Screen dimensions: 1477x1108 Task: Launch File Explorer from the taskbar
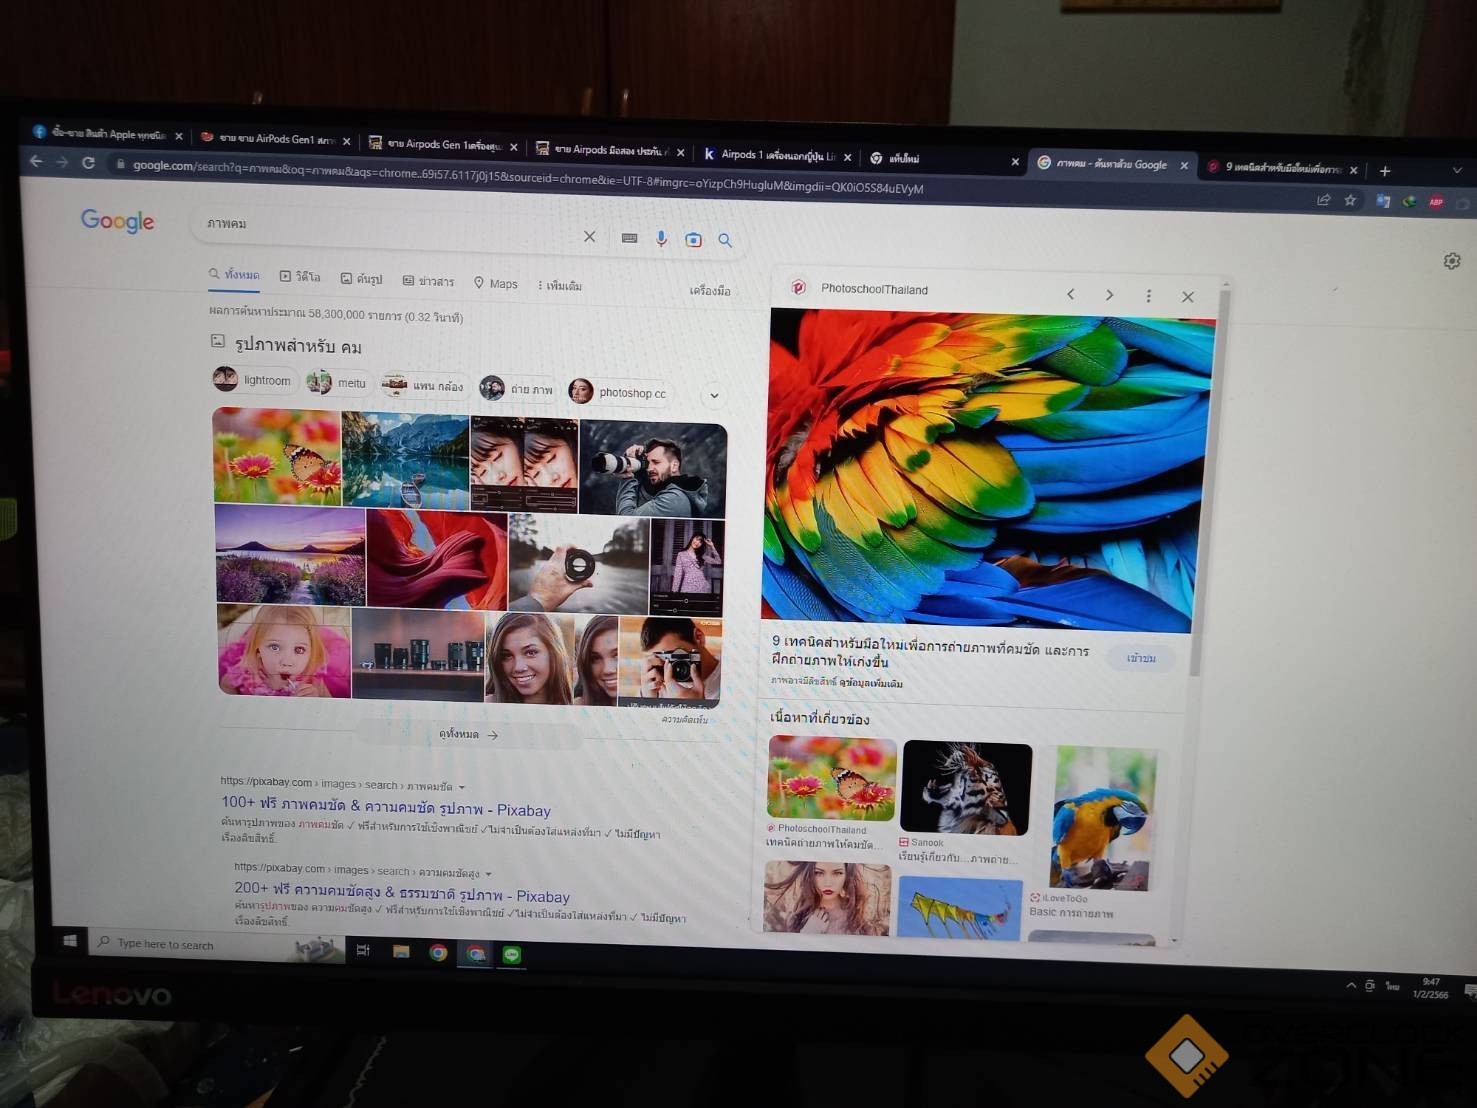coord(401,951)
